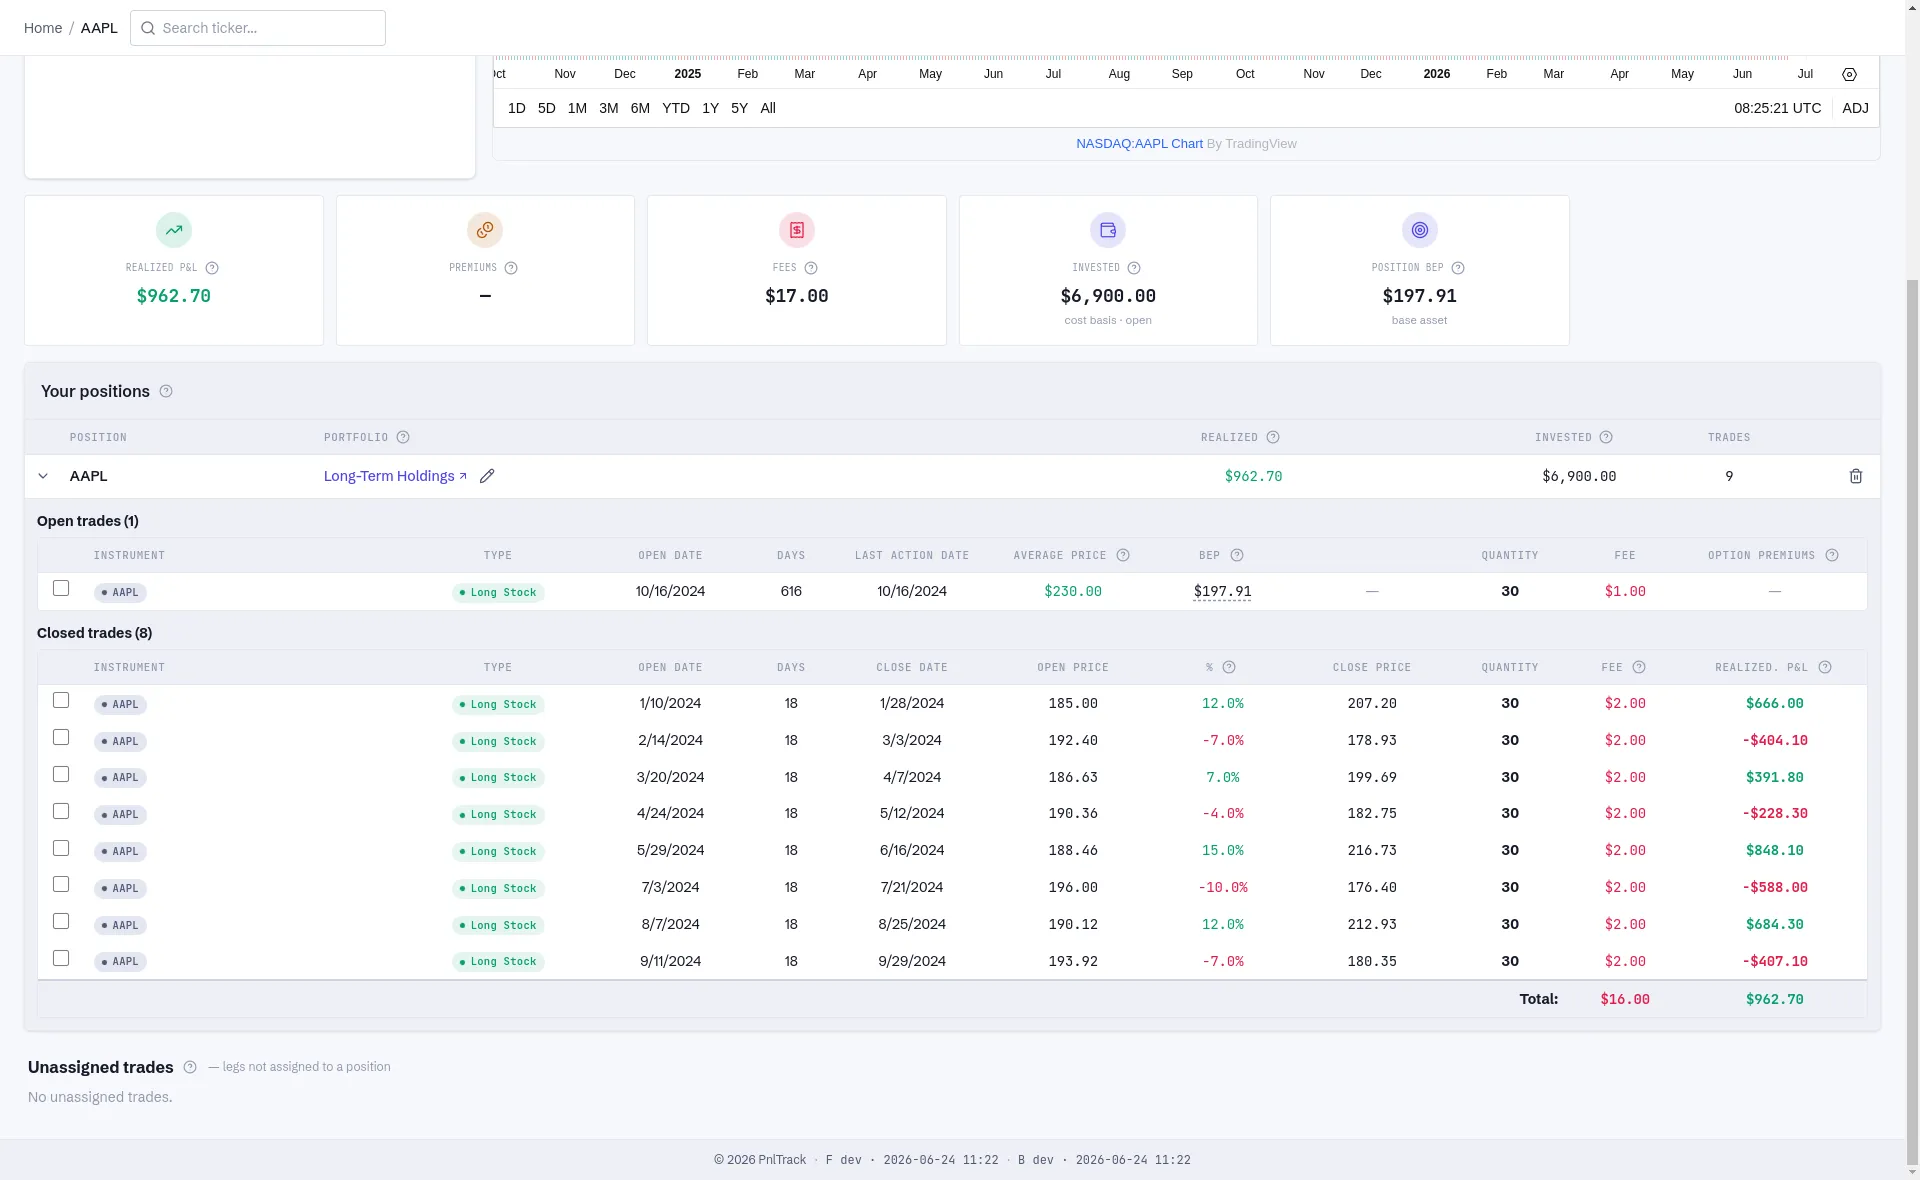
Task: Show help for Portfolio column header
Action: [x=403, y=437]
